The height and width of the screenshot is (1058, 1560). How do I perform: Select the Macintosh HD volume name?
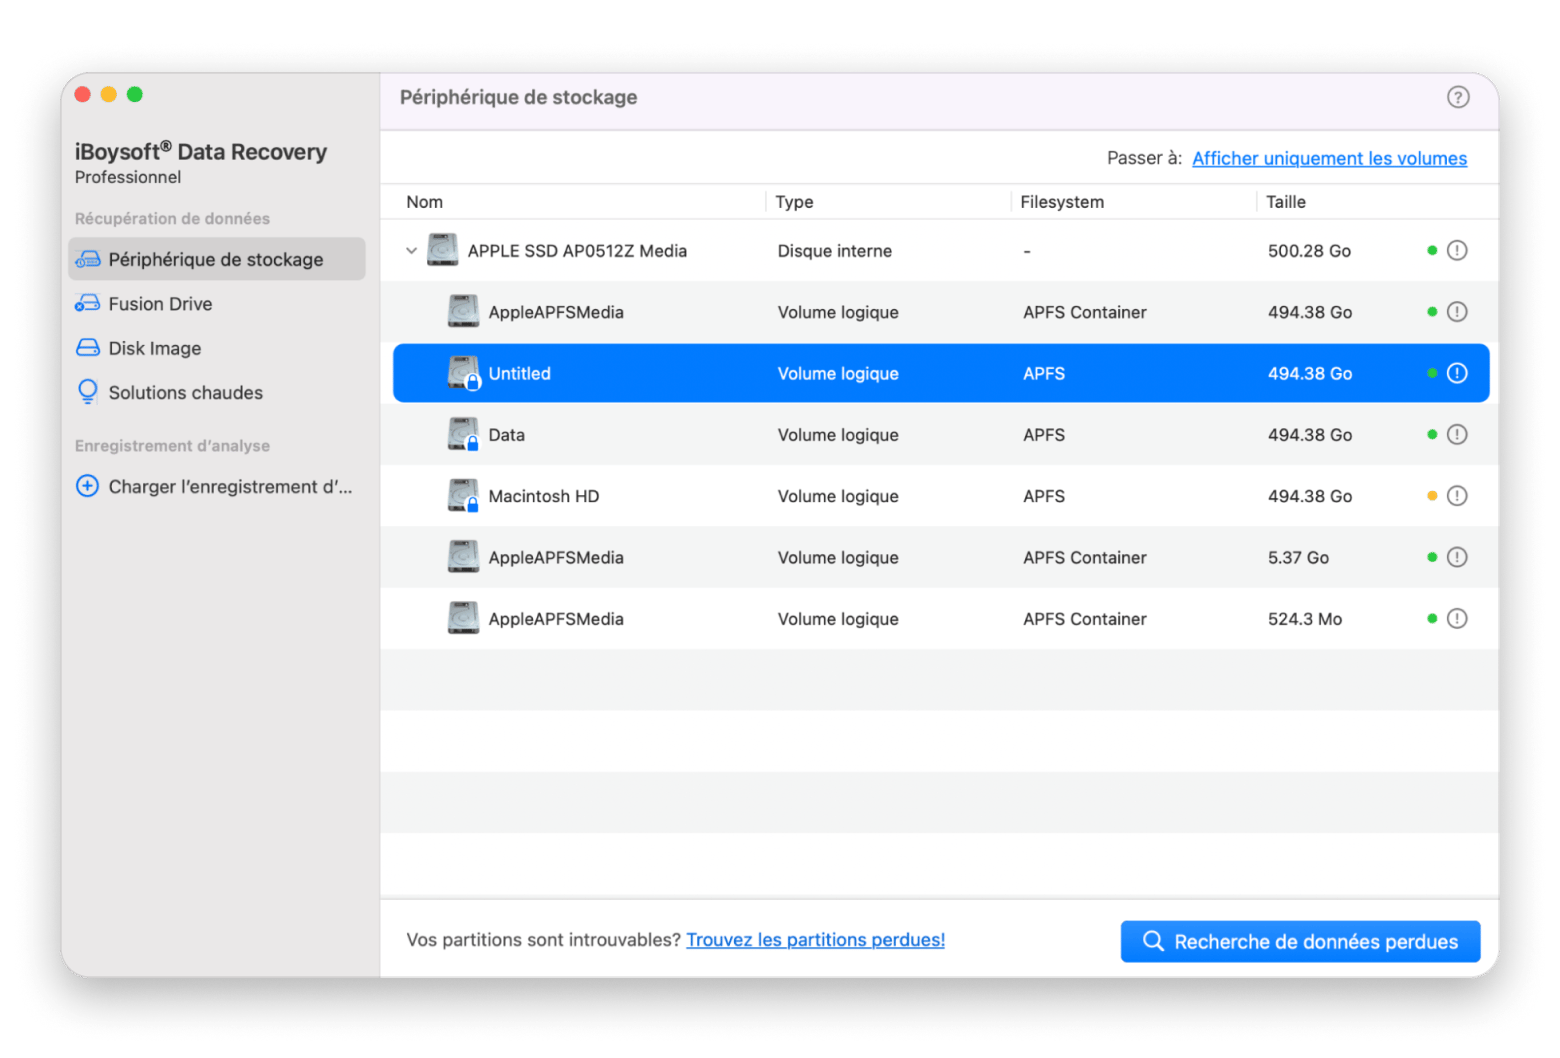click(543, 496)
